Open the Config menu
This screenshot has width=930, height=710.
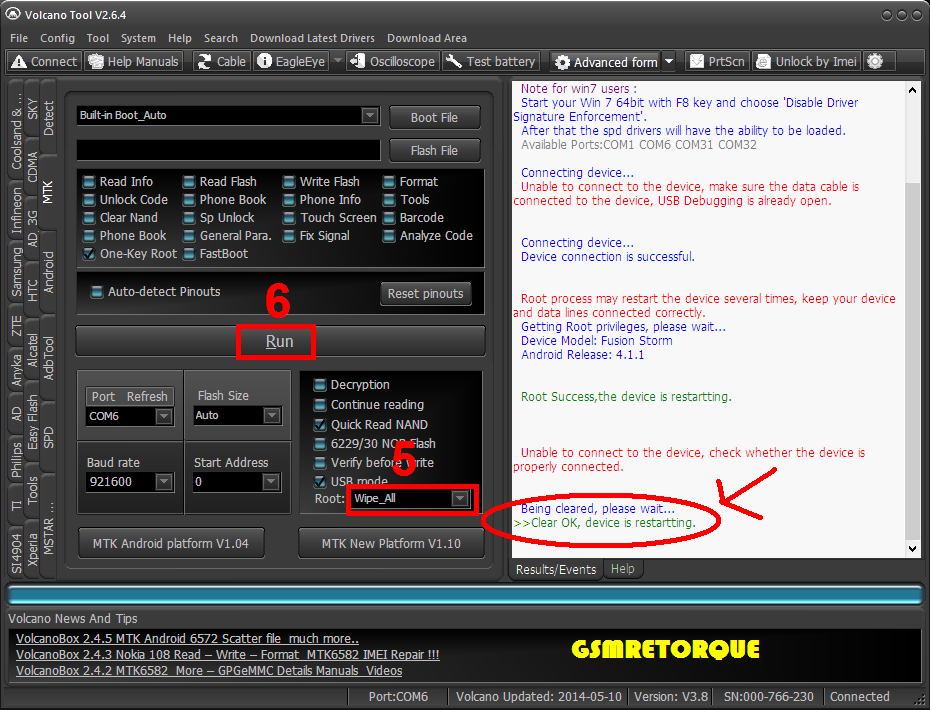click(x=57, y=38)
